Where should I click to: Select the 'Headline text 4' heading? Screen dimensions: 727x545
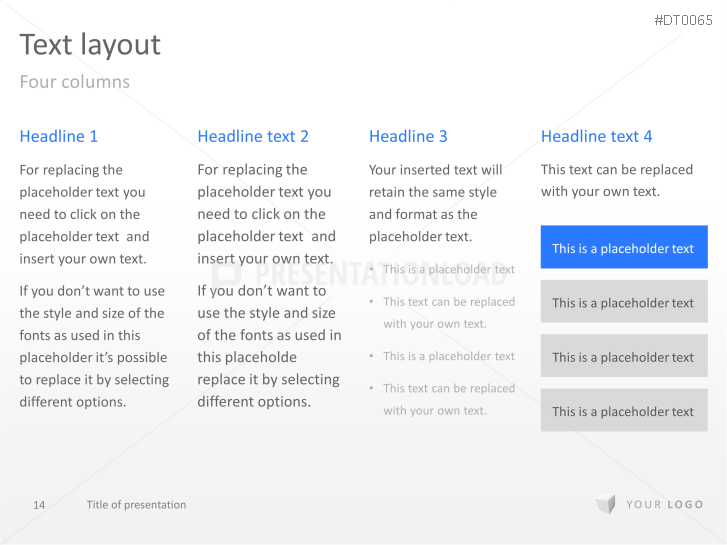[x=596, y=136]
